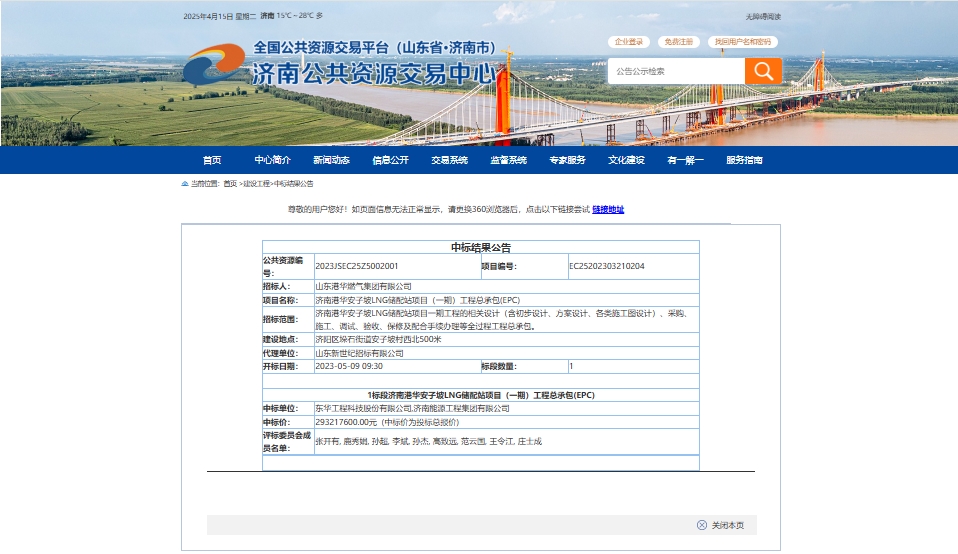Click 找回用户名和密码 recovery button
This screenshot has height=554, width=958.
[743, 42]
